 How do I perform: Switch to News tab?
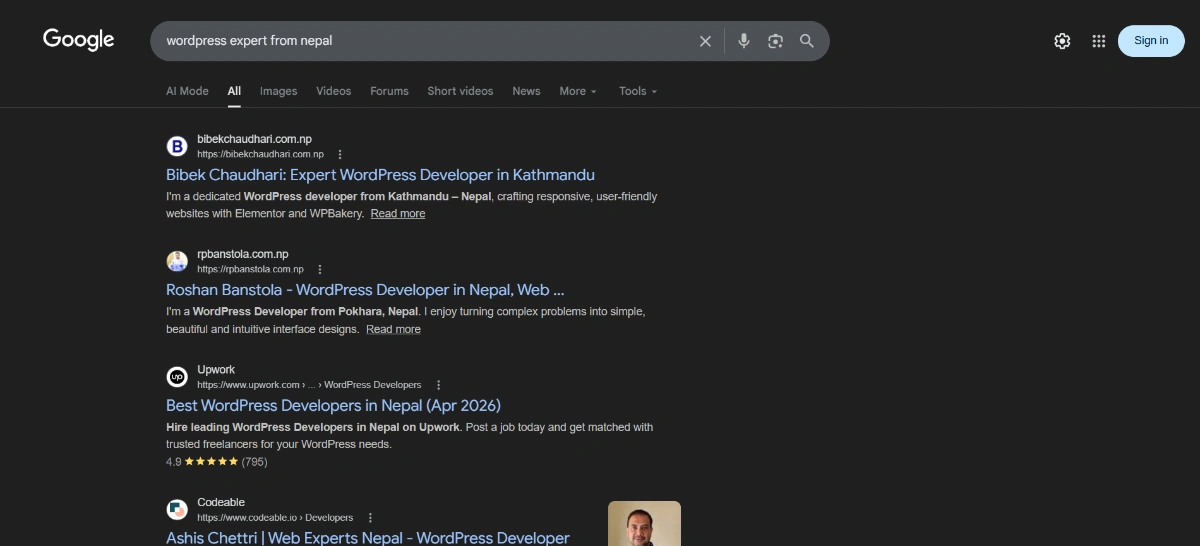tap(526, 91)
